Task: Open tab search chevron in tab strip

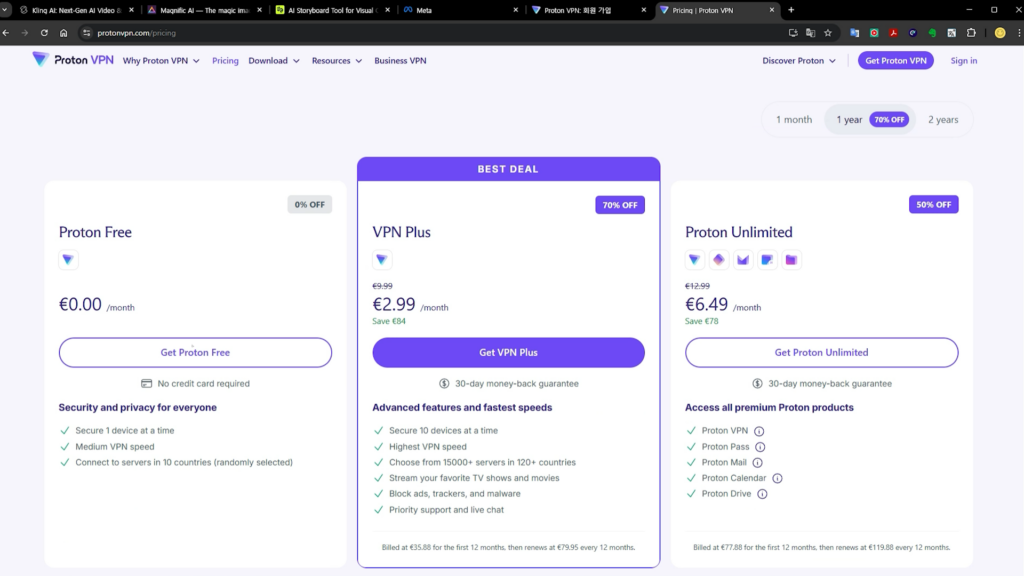Action: point(5,10)
